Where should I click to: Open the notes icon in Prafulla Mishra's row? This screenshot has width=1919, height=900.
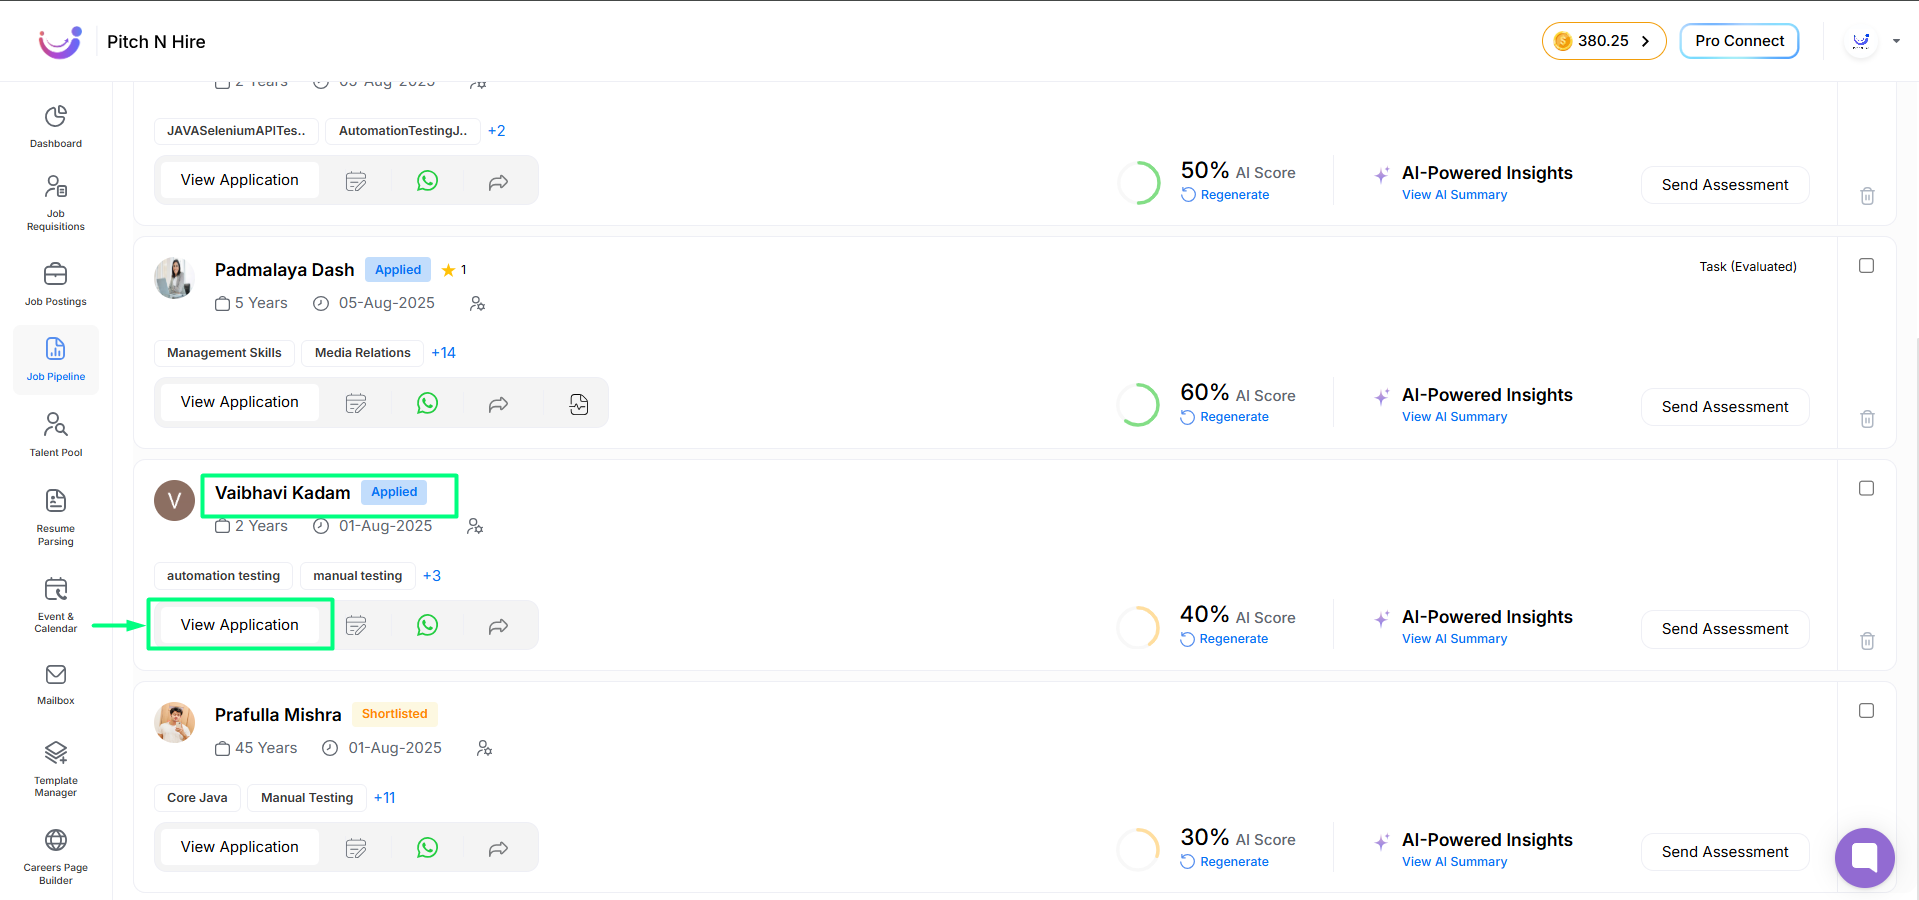point(356,848)
